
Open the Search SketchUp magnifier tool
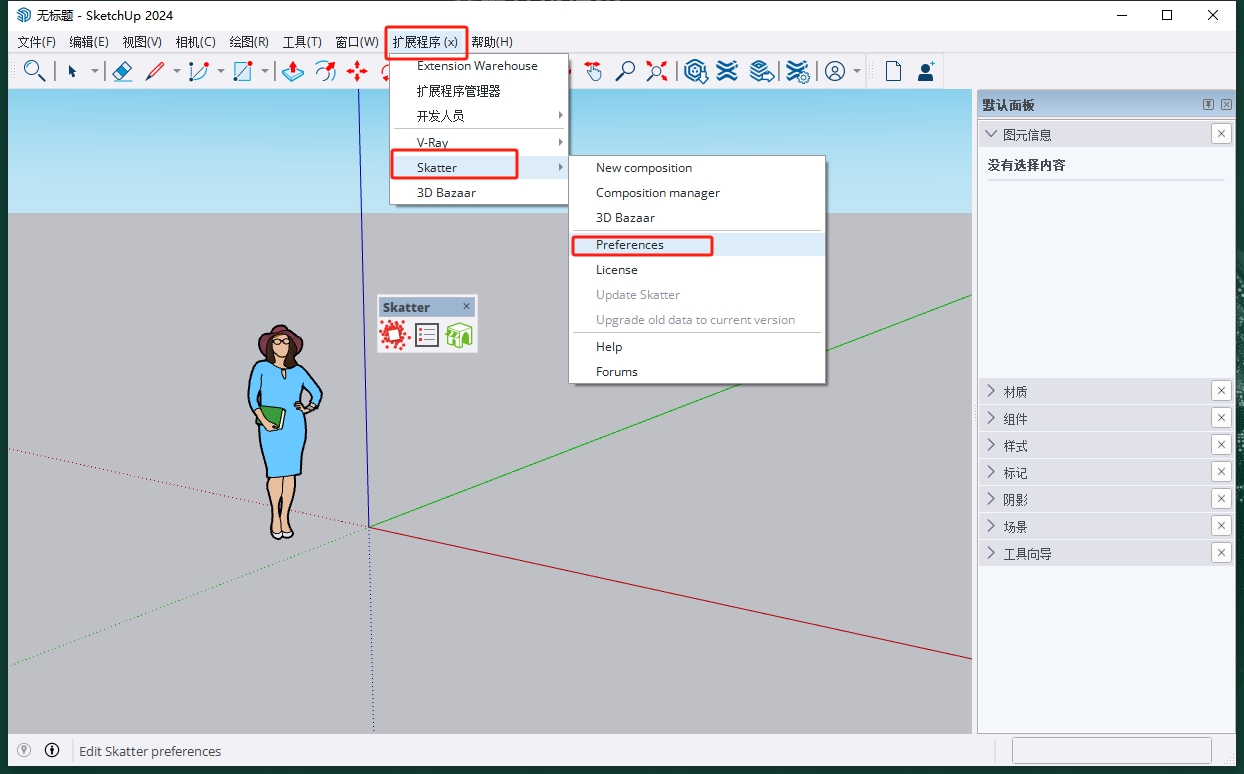34,71
